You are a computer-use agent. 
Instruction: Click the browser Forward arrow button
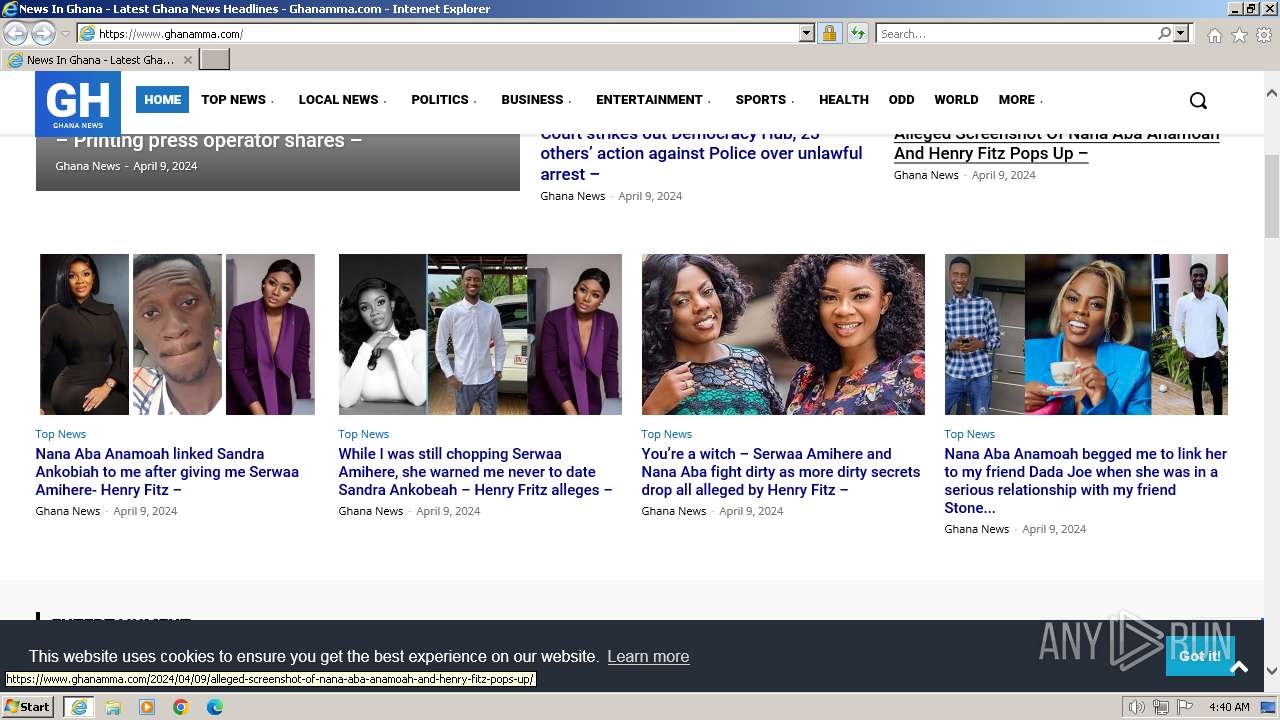(x=43, y=33)
